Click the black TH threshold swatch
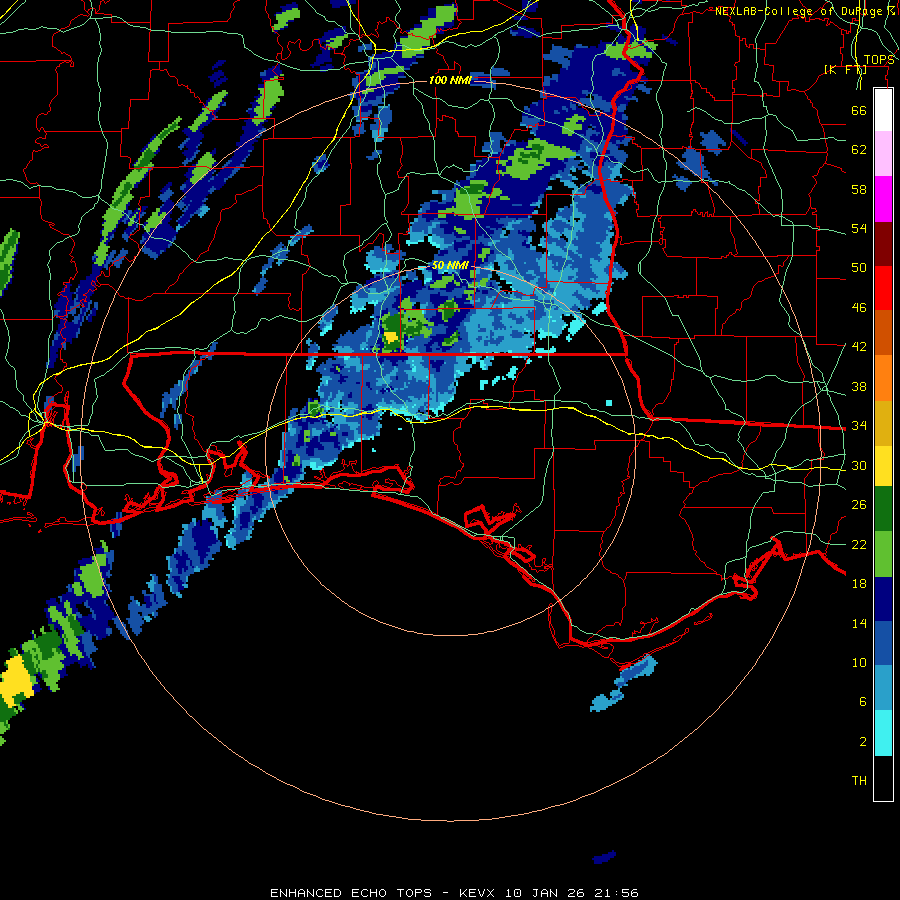900x900 pixels. 883,778
